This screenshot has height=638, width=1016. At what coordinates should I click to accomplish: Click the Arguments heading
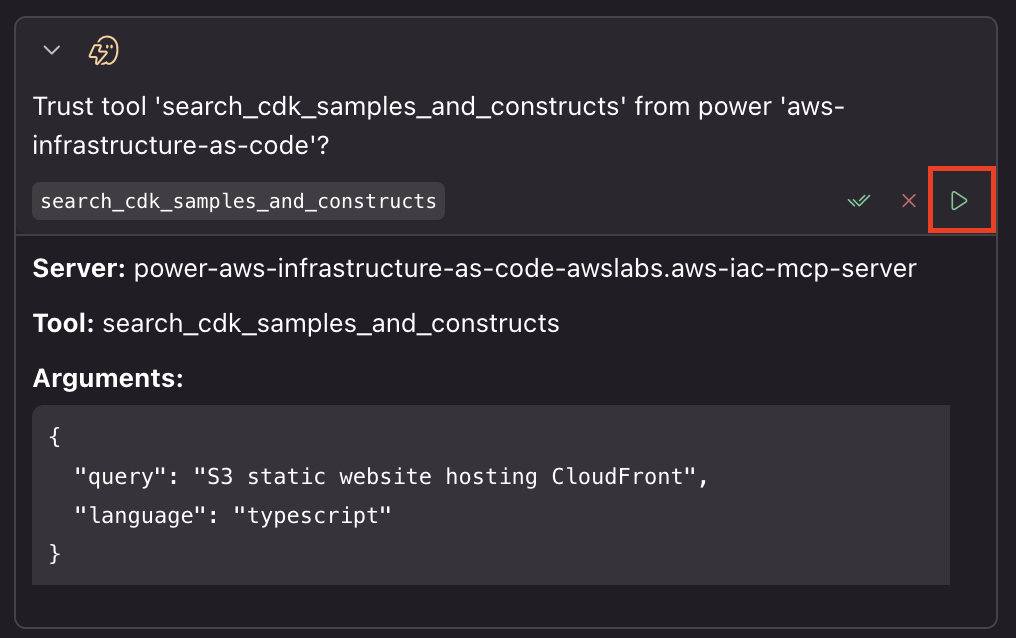108,378
